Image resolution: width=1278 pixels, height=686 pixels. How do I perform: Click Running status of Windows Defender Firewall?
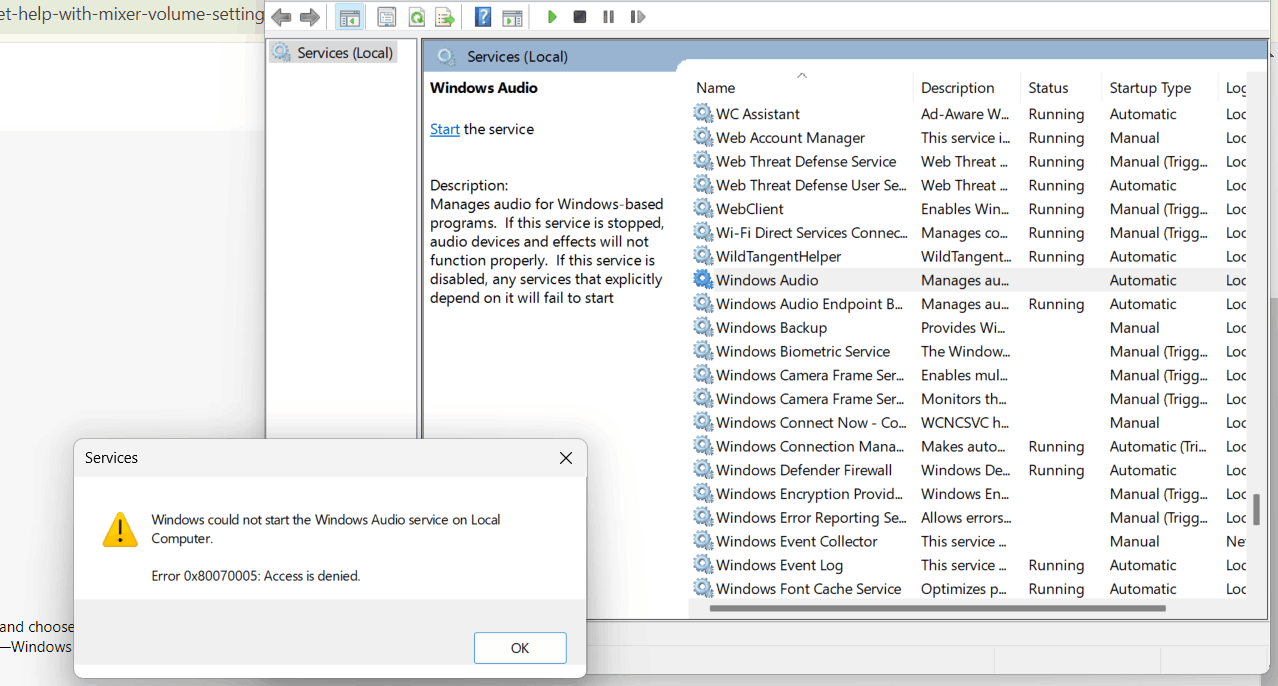tap(1056, 470)
